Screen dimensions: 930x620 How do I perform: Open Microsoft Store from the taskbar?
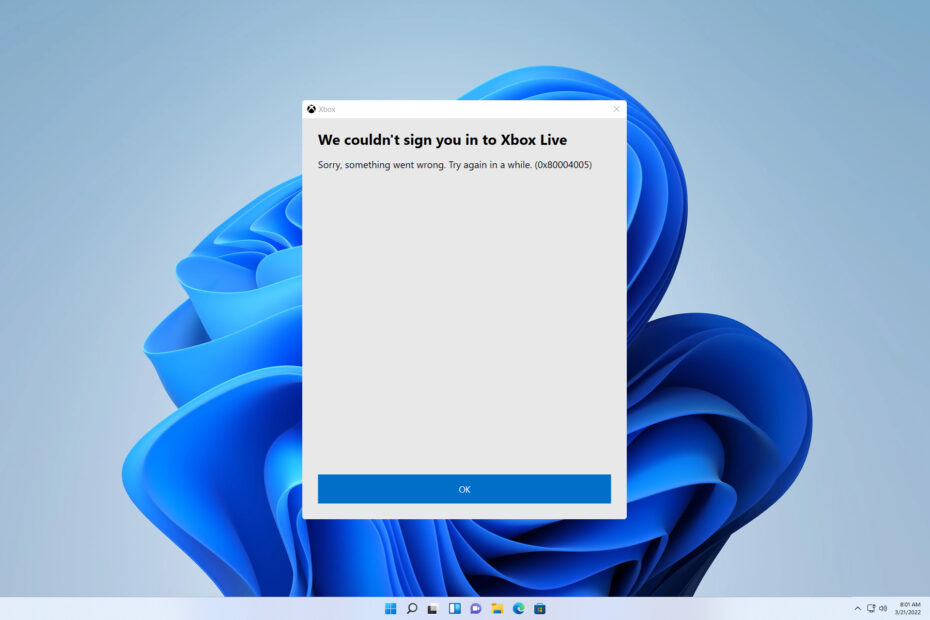coord(540,608)
